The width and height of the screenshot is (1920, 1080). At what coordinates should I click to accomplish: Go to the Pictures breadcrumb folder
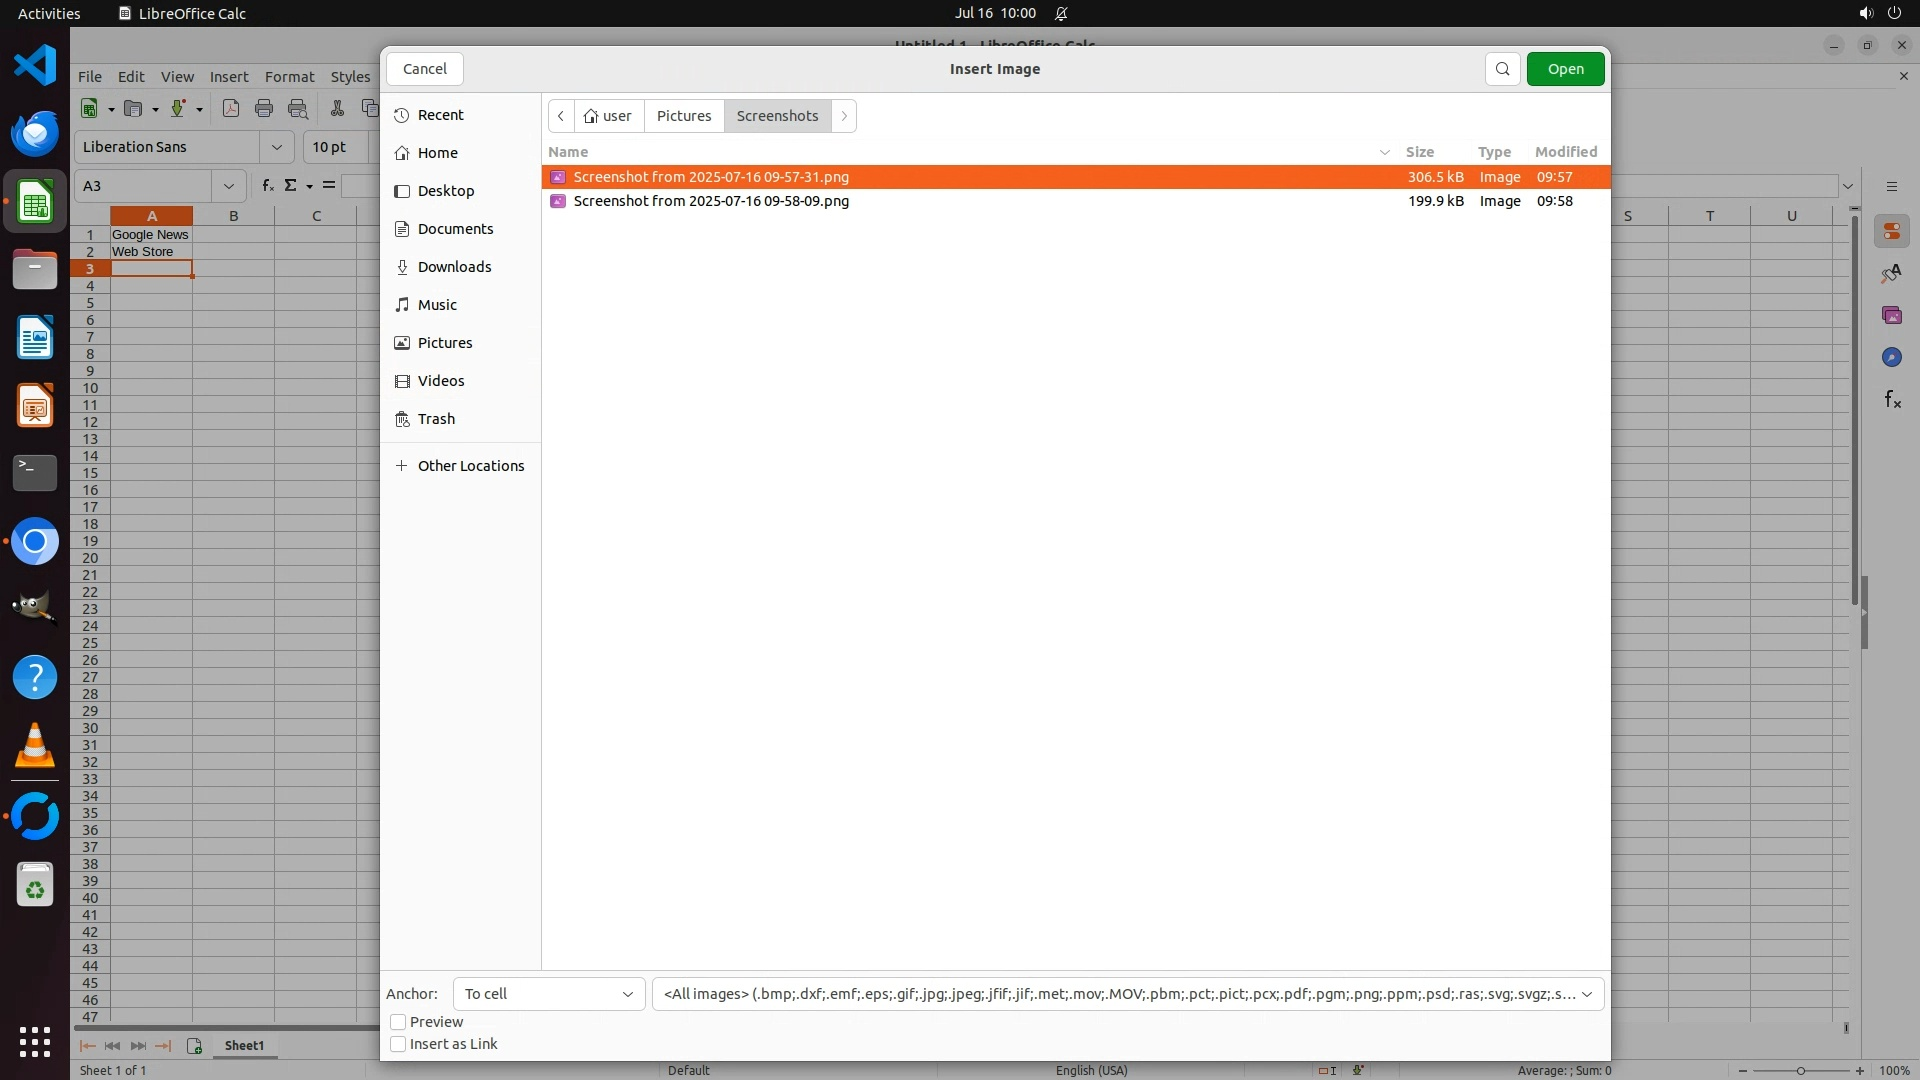(684, 116)
